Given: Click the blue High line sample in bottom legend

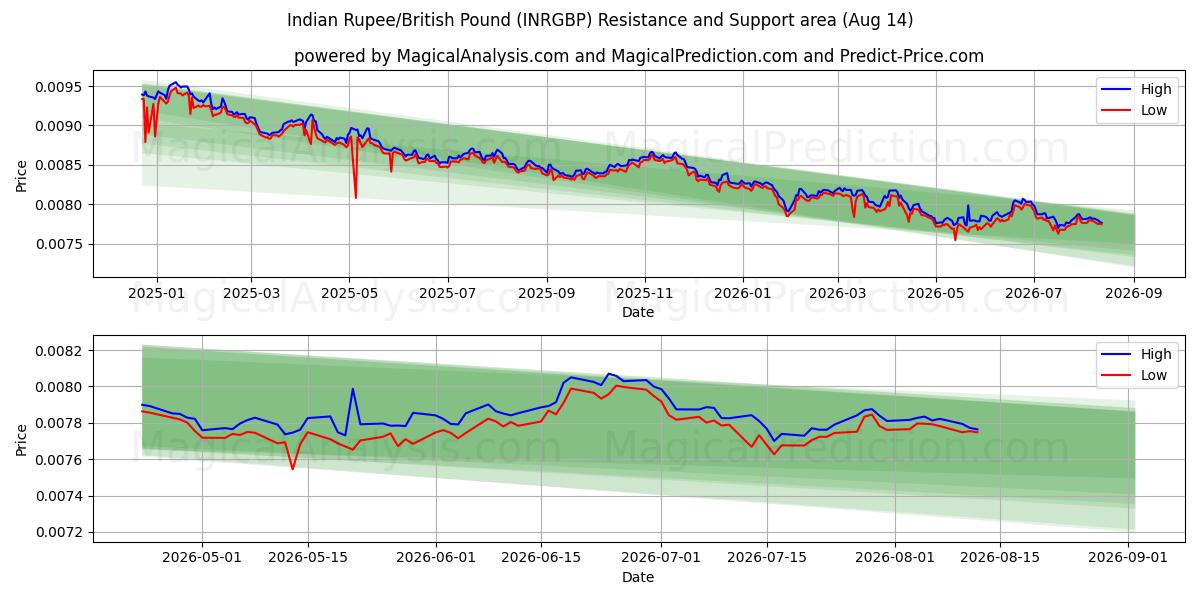Looking at the screenshot, I should [1117, 354].
